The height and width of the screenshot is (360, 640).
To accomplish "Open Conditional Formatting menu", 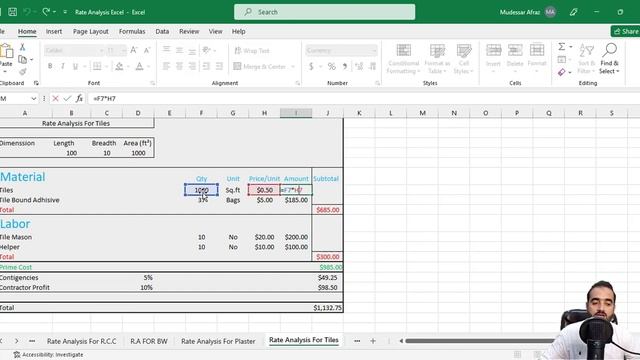I will 403,59.
